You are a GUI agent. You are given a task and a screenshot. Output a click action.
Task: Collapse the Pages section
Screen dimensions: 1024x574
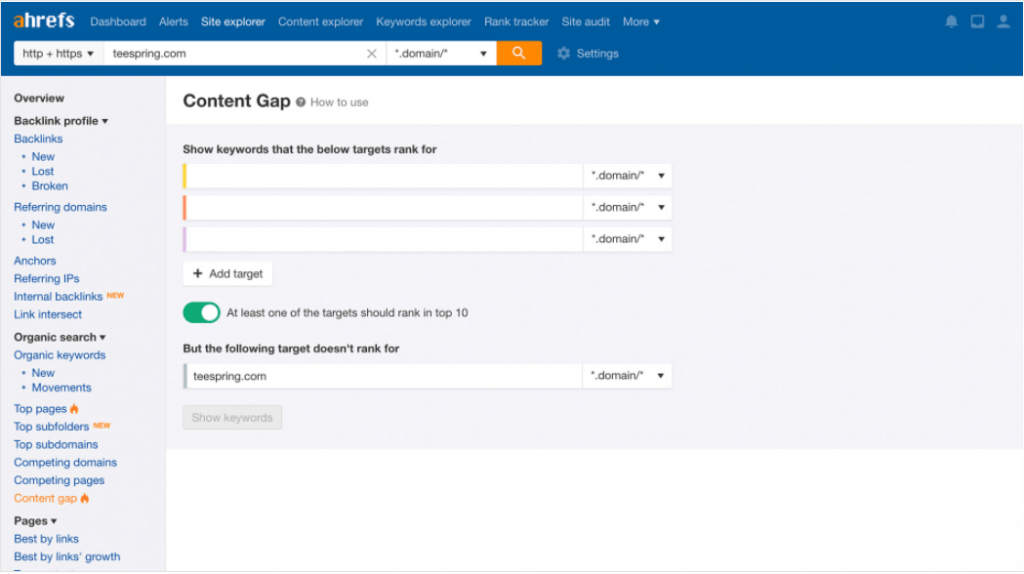[x=35, y=520]
